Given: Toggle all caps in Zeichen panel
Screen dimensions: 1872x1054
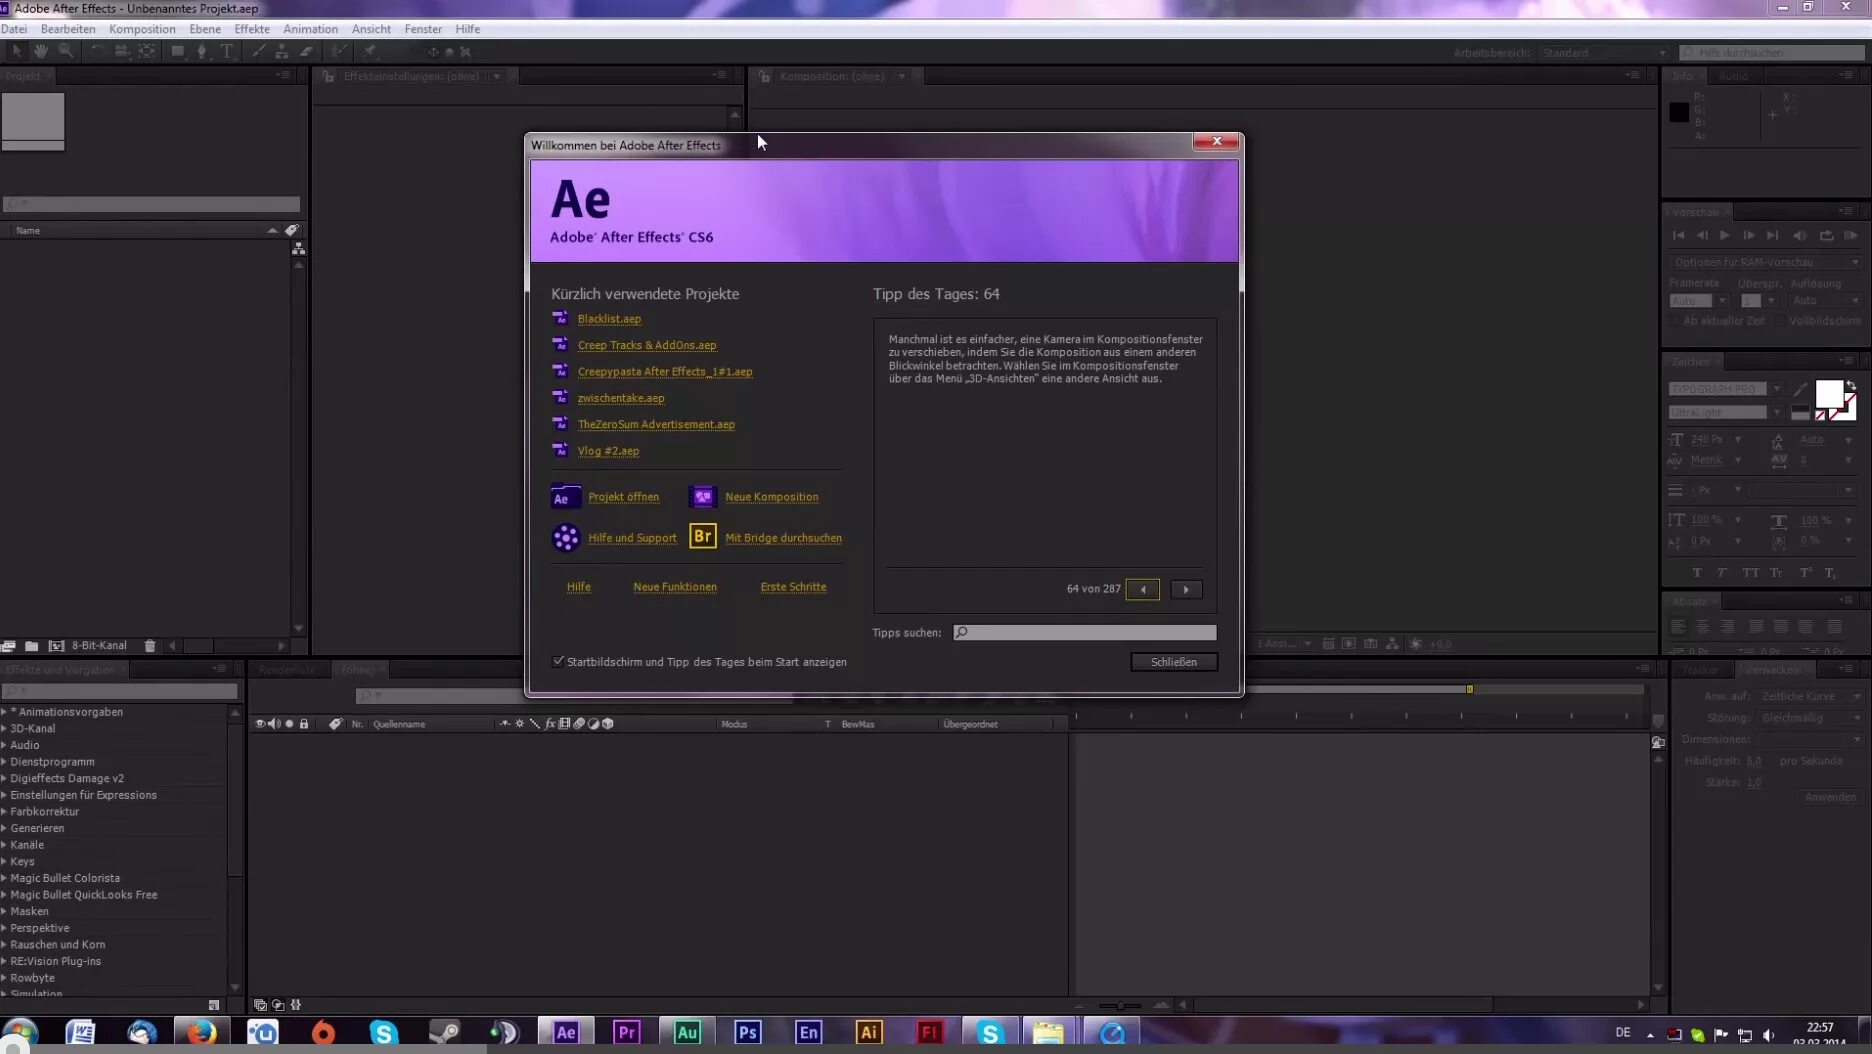Looking at the screenshot, I should tap(1750, 573).
